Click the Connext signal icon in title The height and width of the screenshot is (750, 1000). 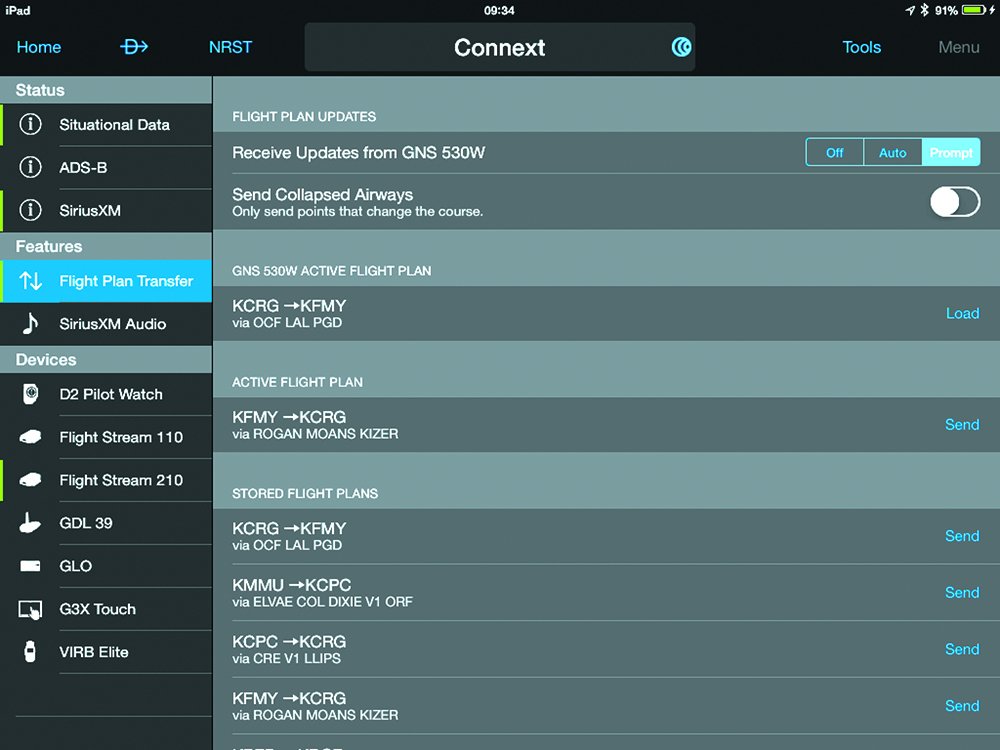(681, 47)
